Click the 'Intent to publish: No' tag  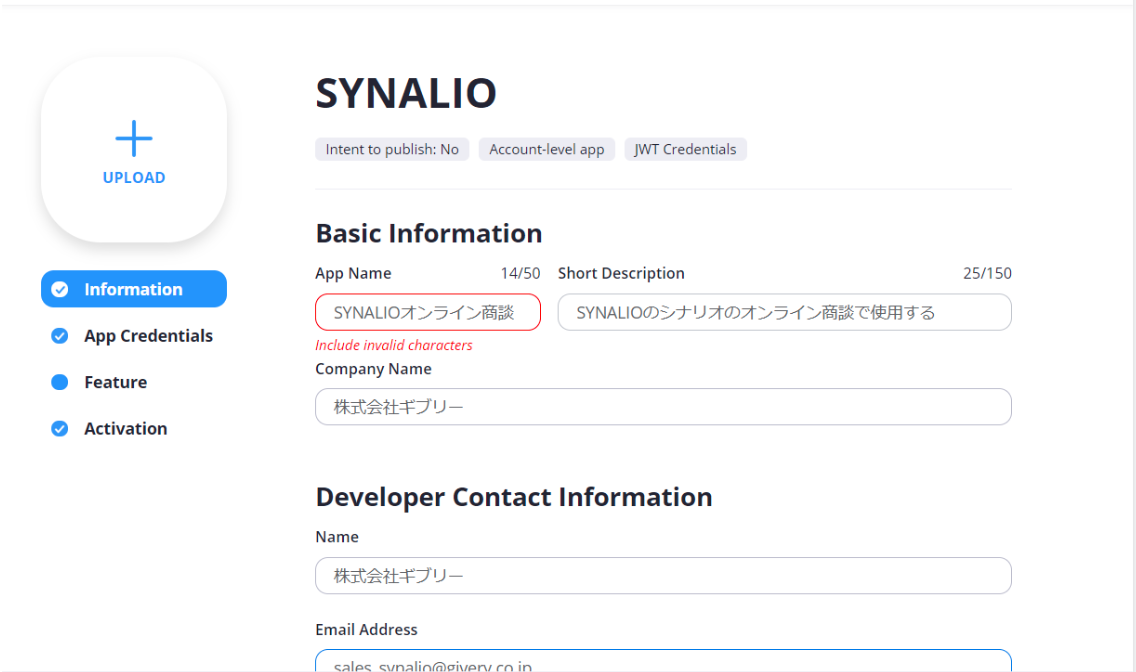[x=392, y=149]
